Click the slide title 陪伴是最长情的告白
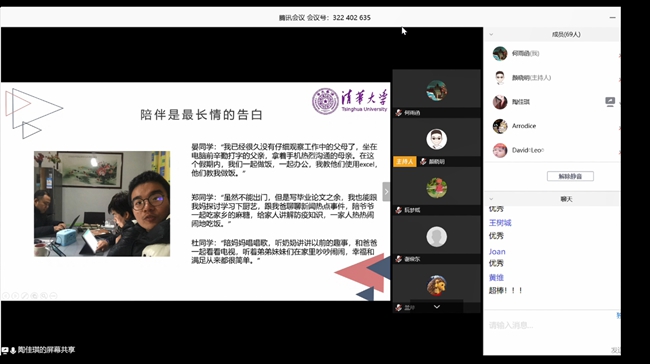Image resolution: width=650 pixels, height=364 pixels. point(201,115)
